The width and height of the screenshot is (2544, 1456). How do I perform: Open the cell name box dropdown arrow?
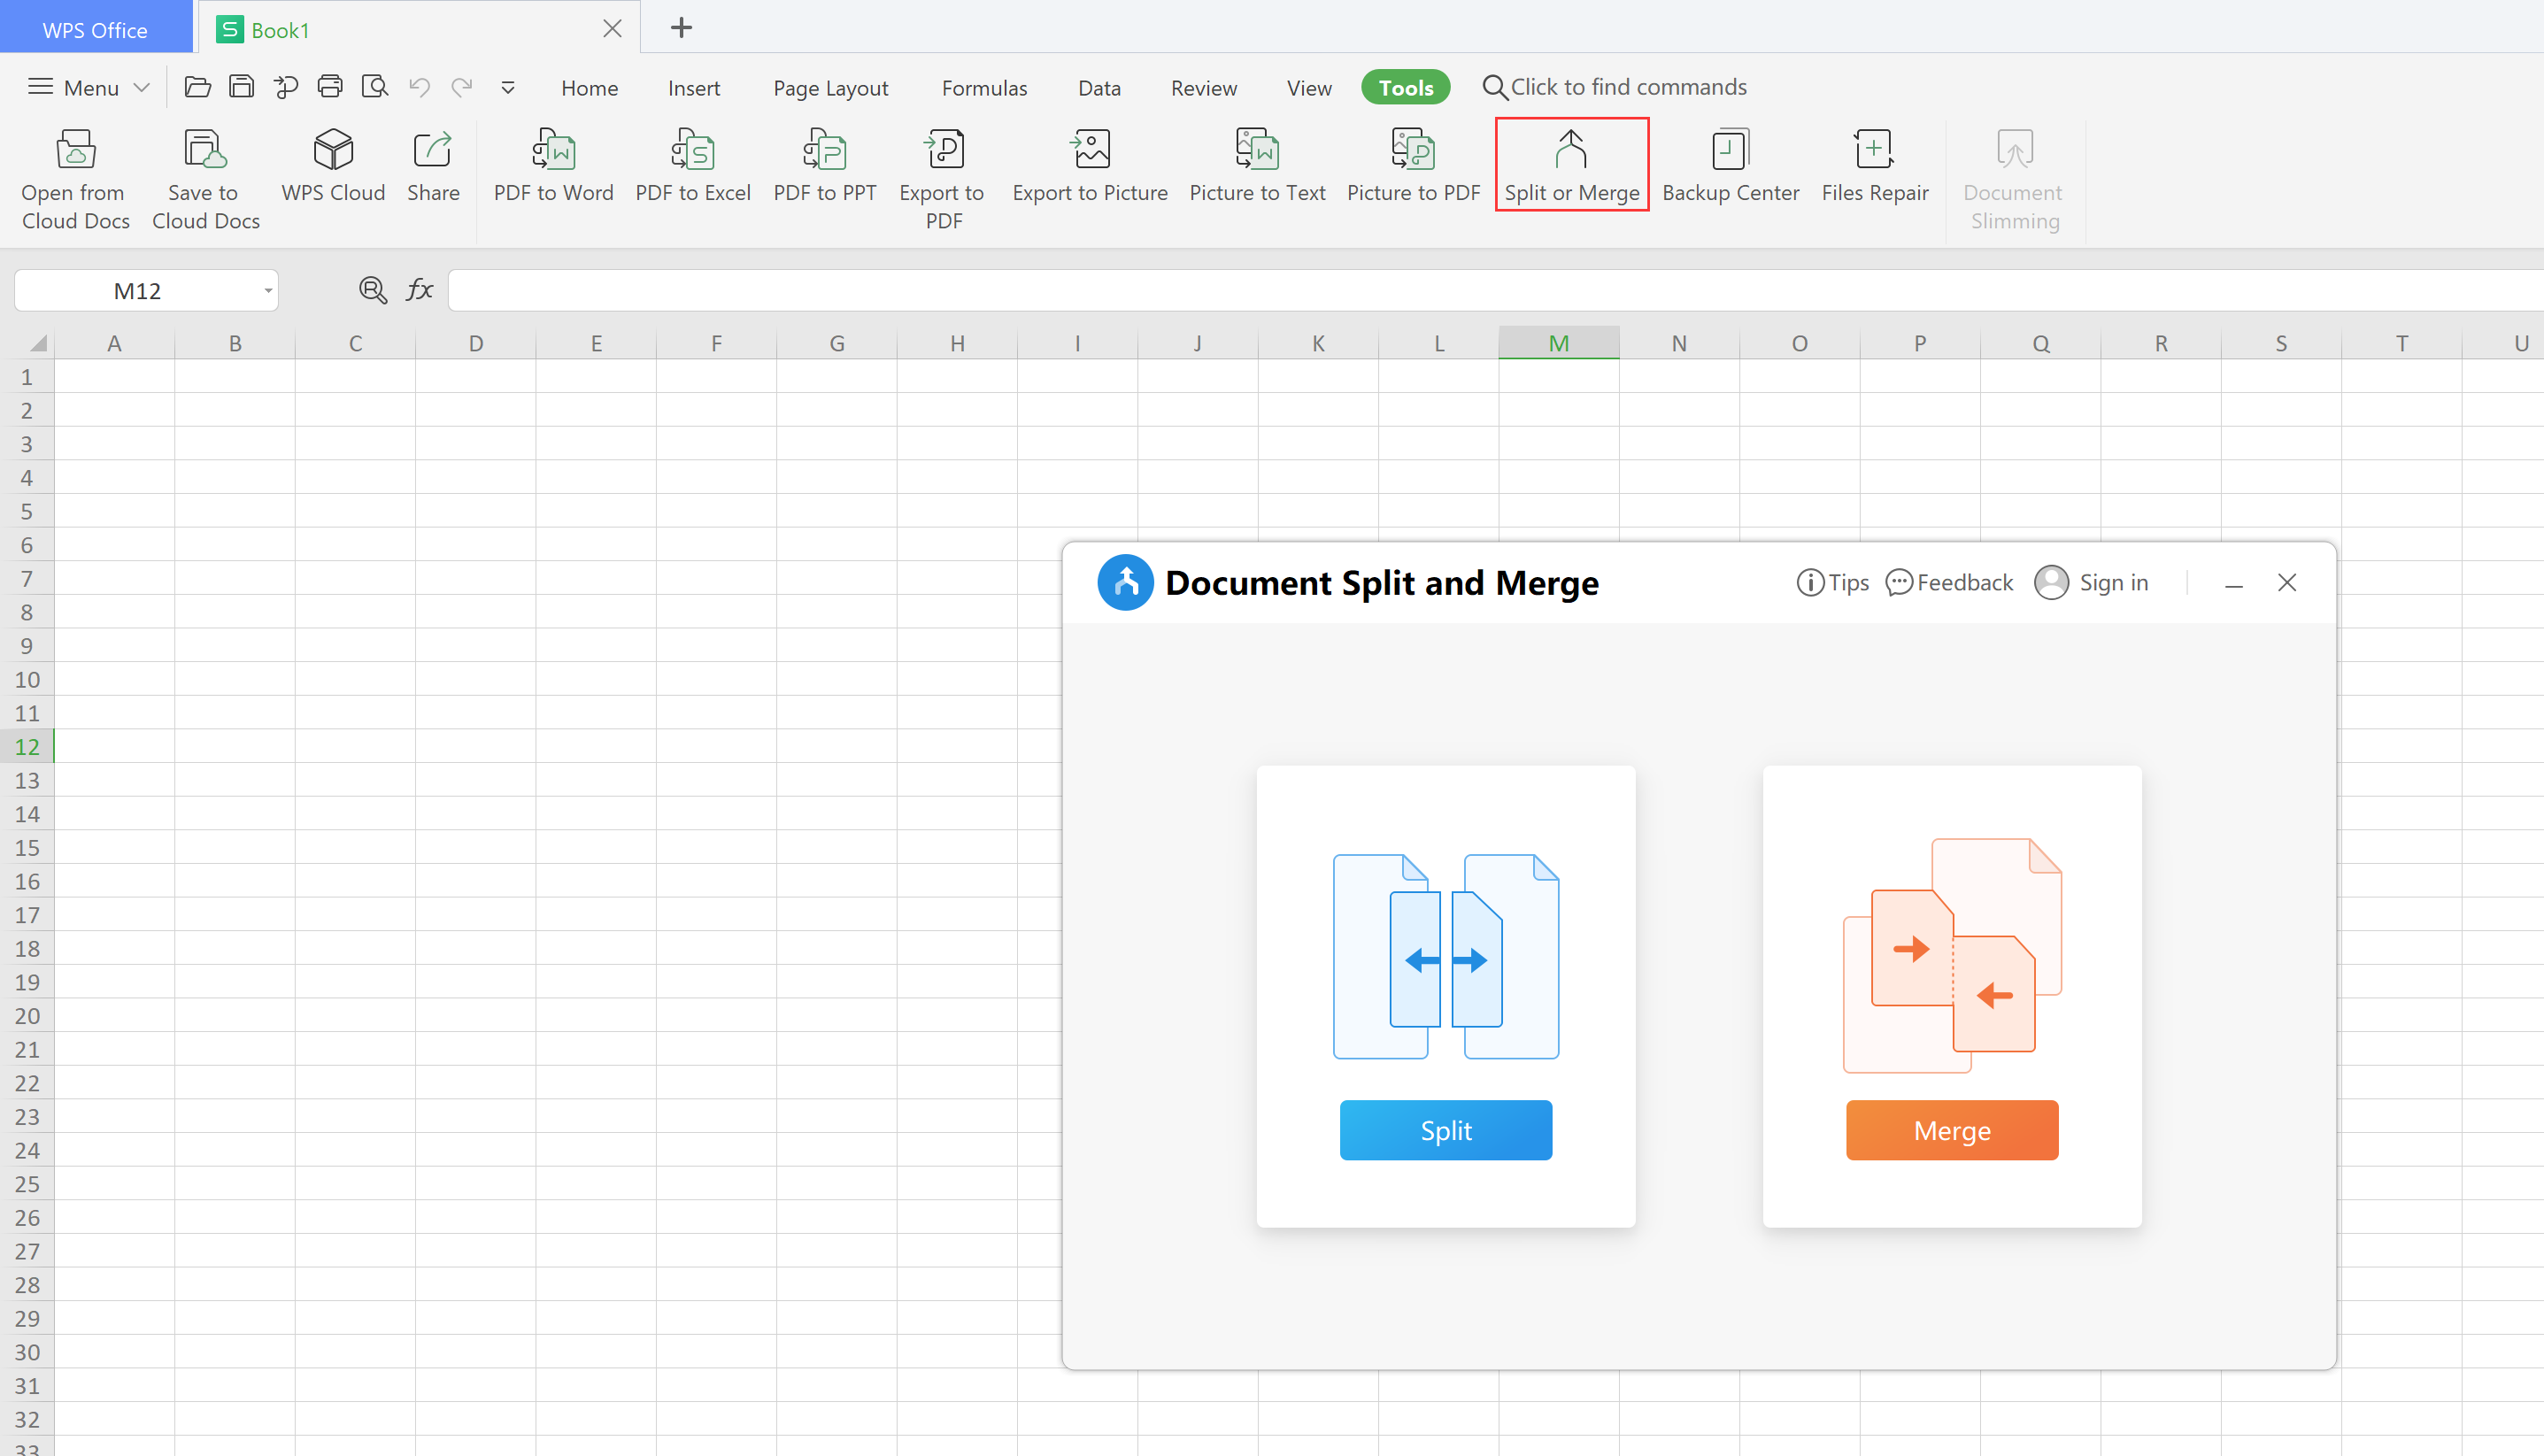point(268,291)
